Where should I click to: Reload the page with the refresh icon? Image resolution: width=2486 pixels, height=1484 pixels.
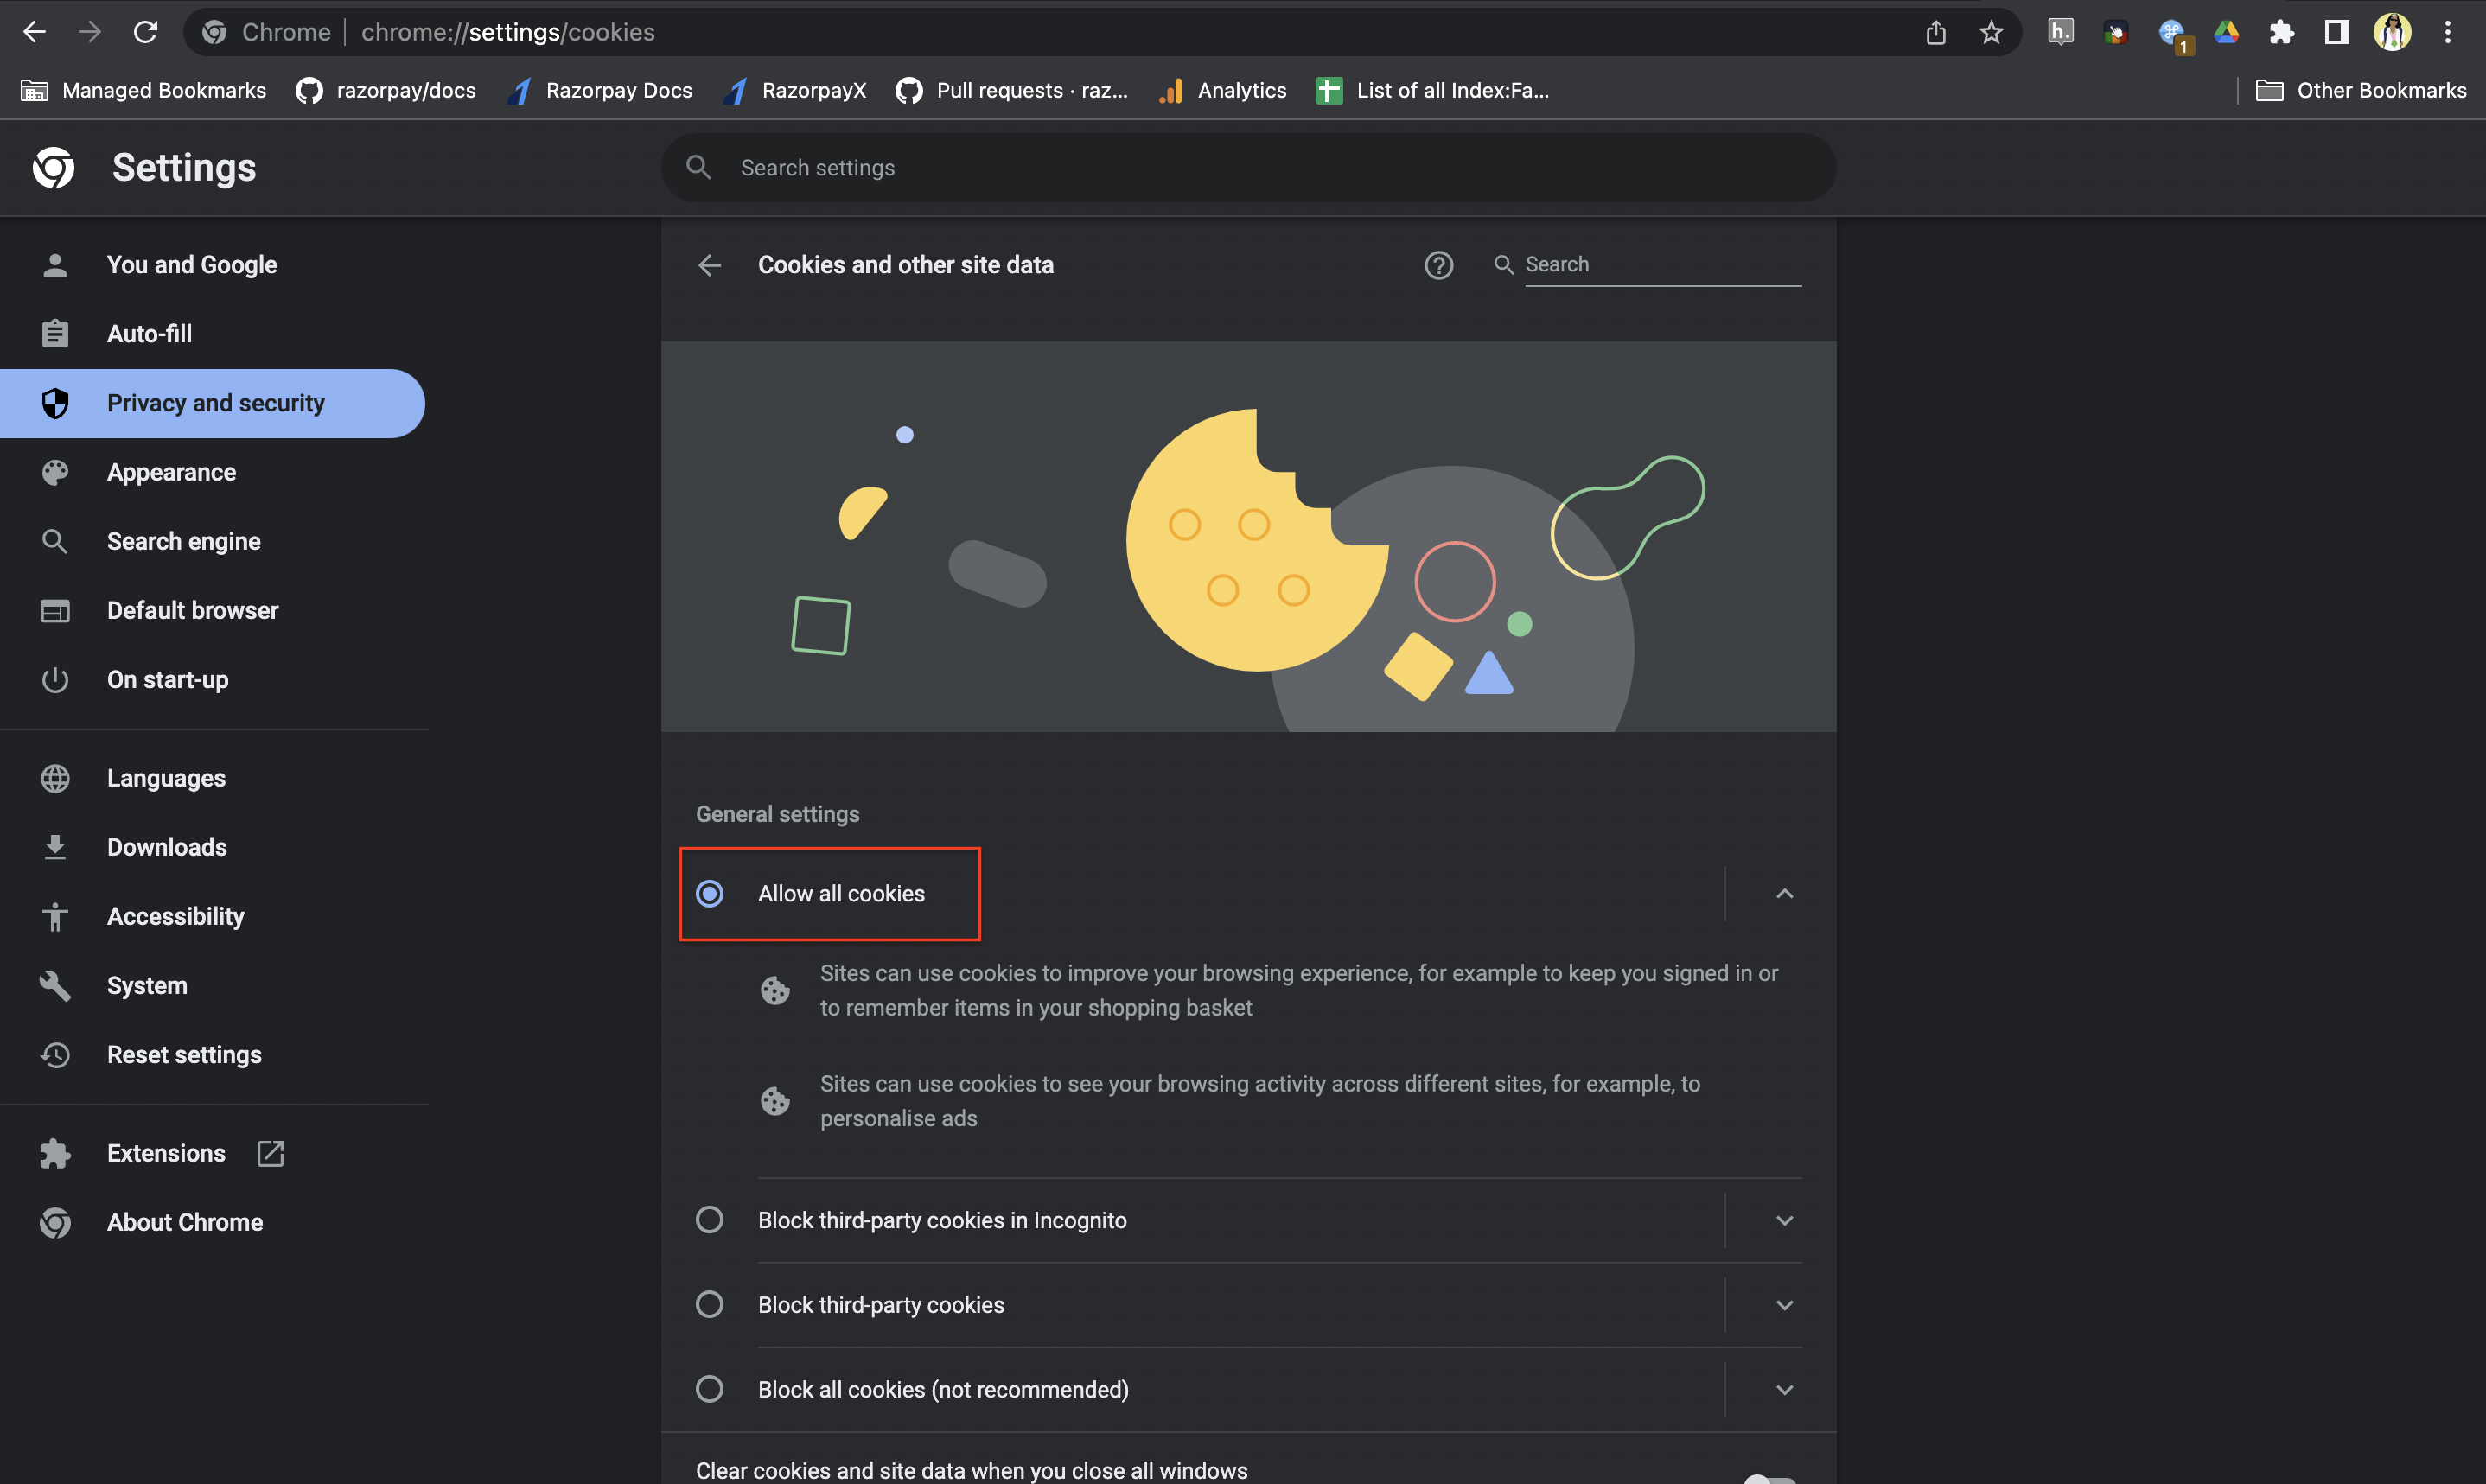pos(146,32)
